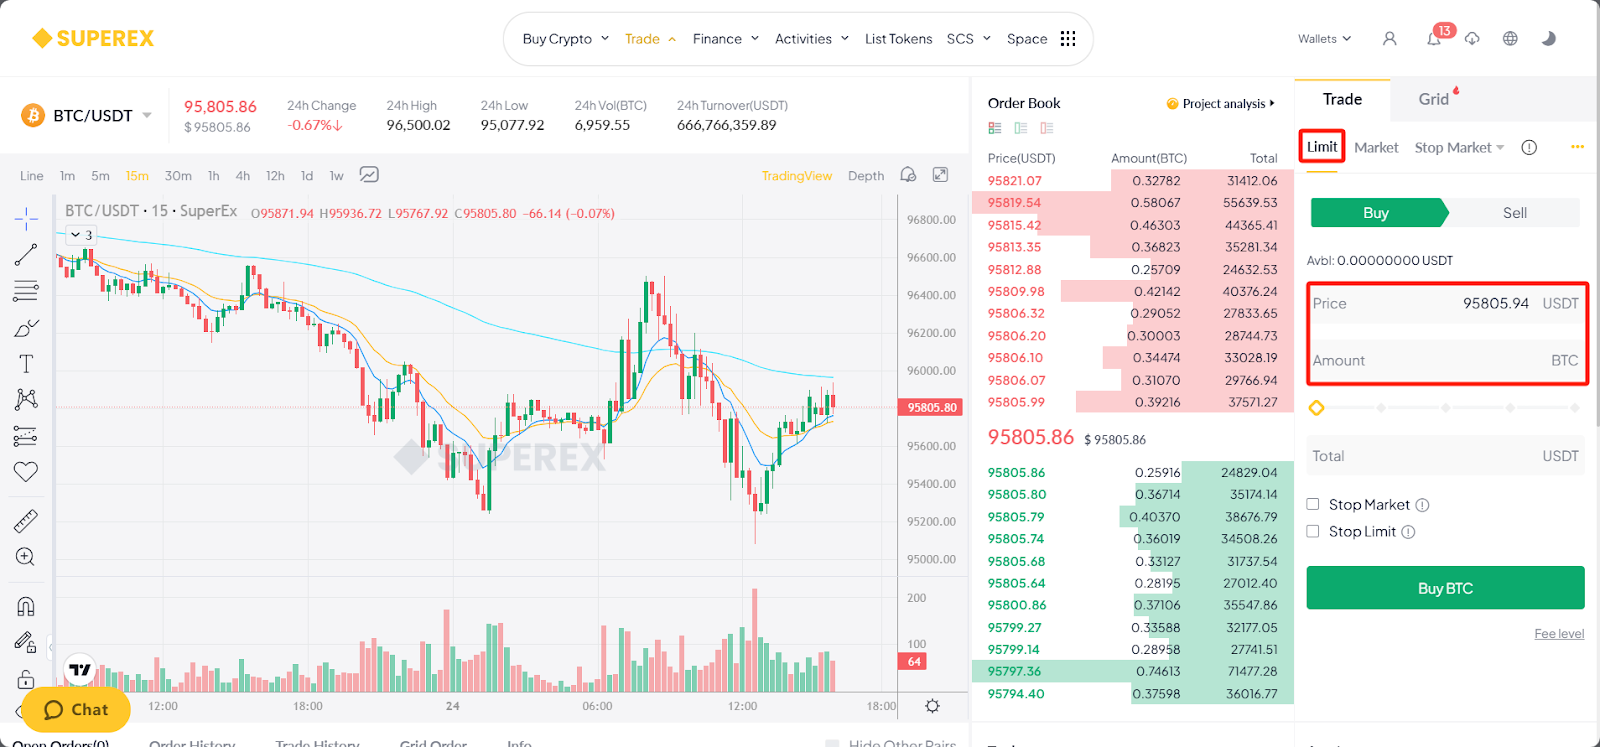Click the Stop Limit info icon
The image size is (1600, 747).
[x=1408, y=532]
